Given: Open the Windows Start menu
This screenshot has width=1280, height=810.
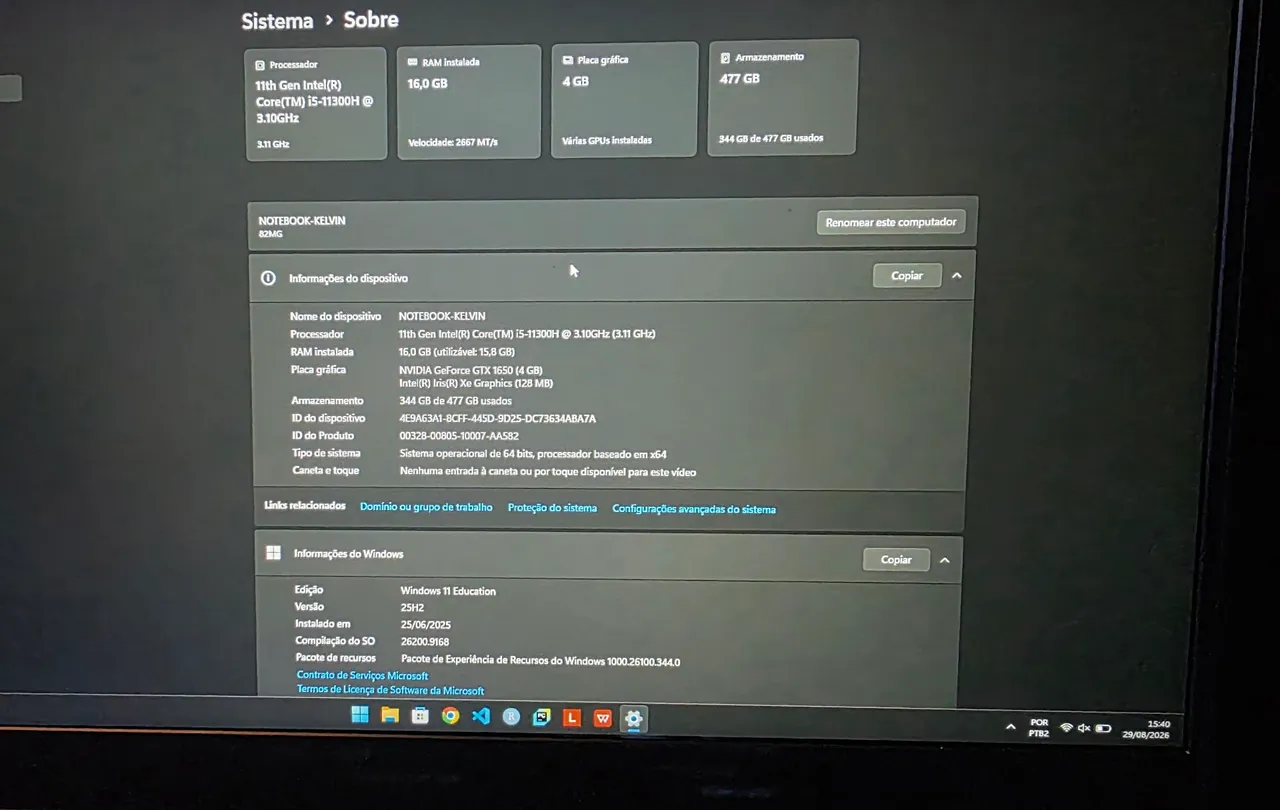Looking at the screenshot, I should coord(359,714).
